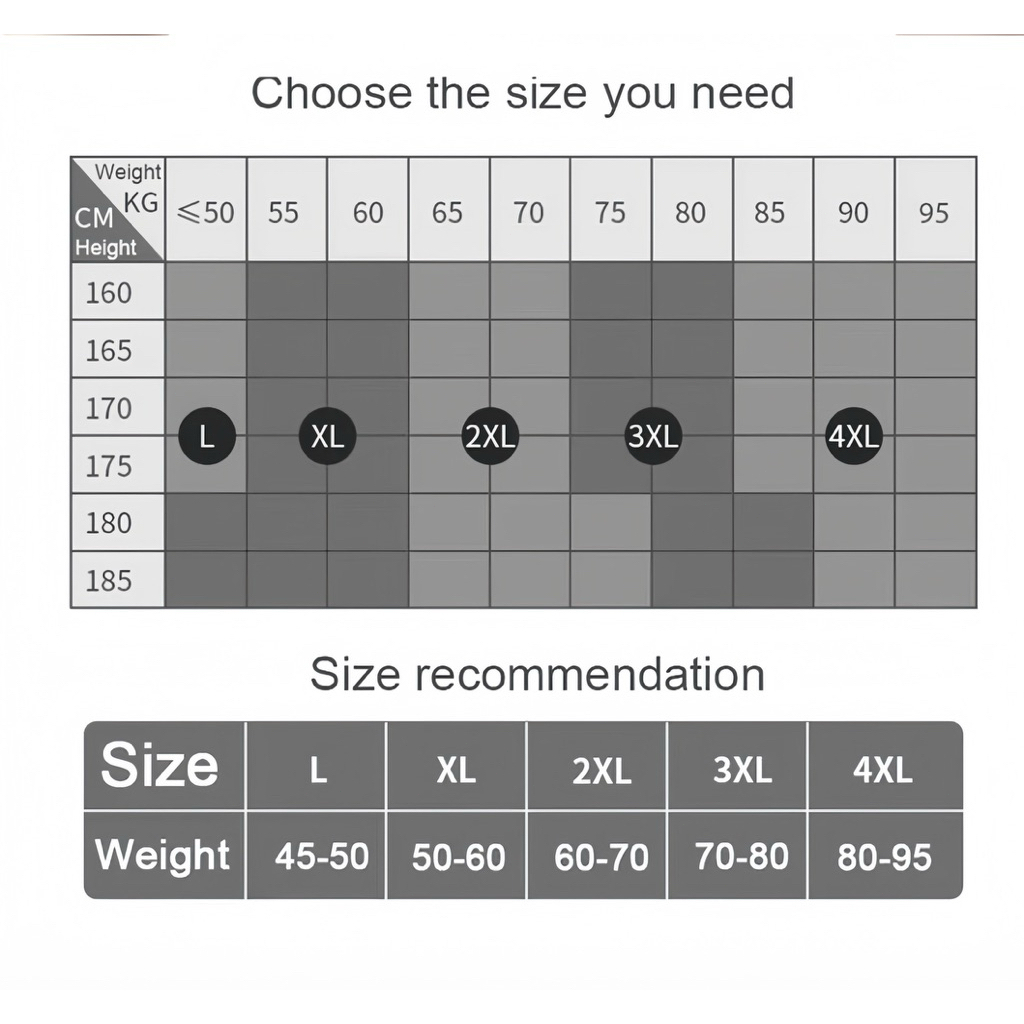Click the 70-80 weight range cell

tap(741, 856)
